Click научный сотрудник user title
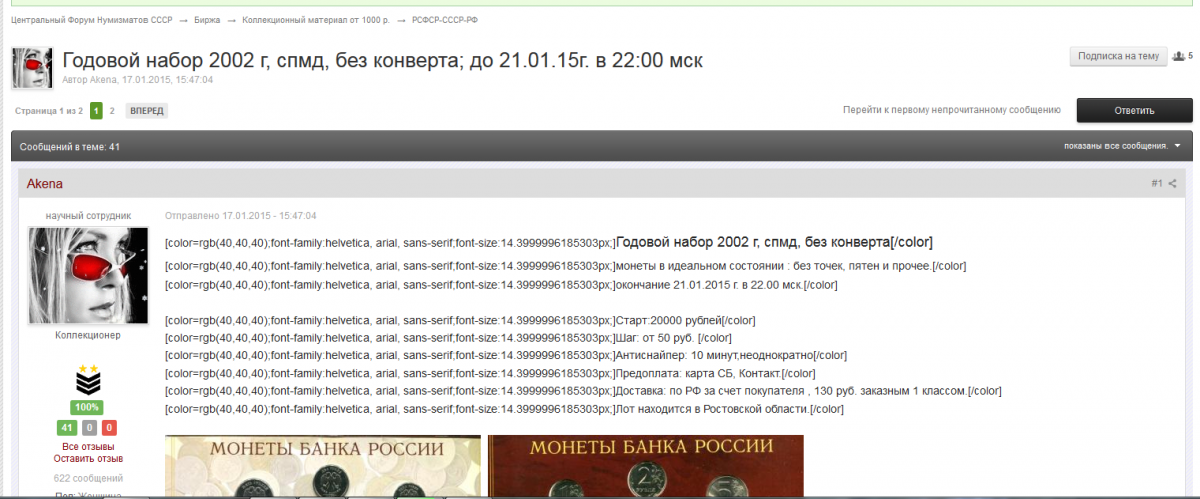The image size is (1200, 499). tap(88, 216)
